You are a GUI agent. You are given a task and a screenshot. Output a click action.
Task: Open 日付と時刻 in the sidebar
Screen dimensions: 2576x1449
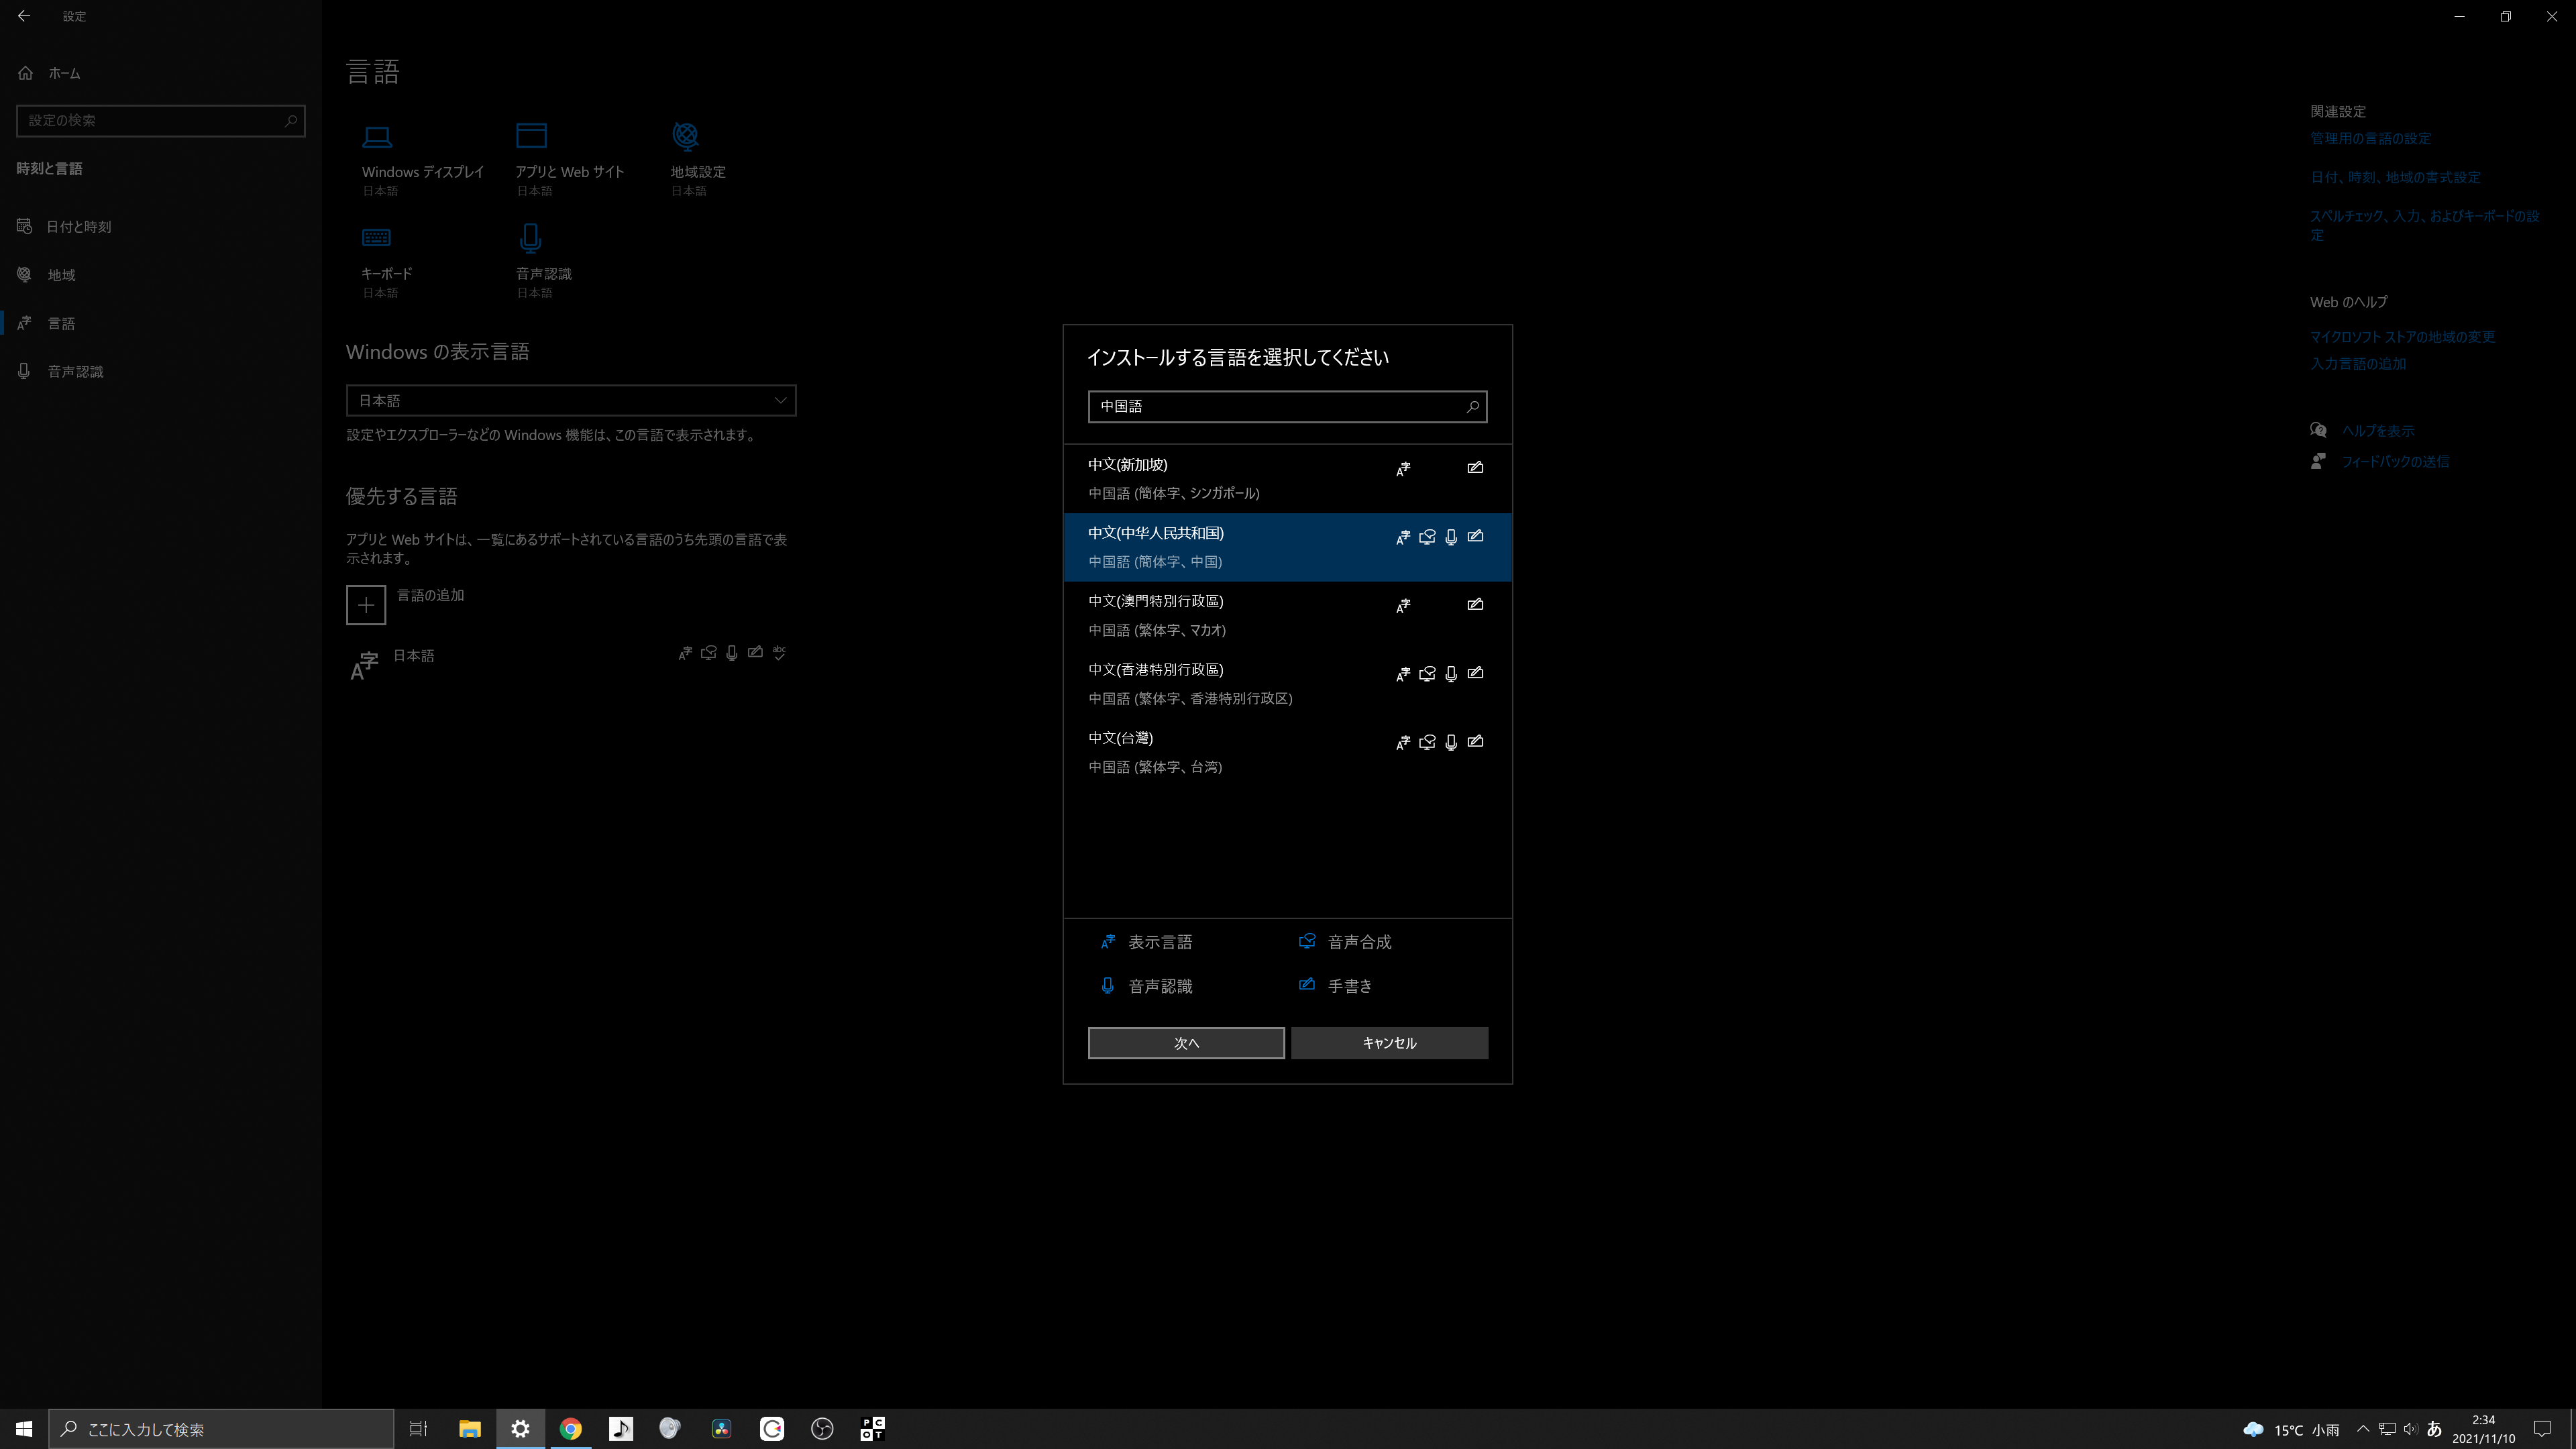tap(79, 227)
